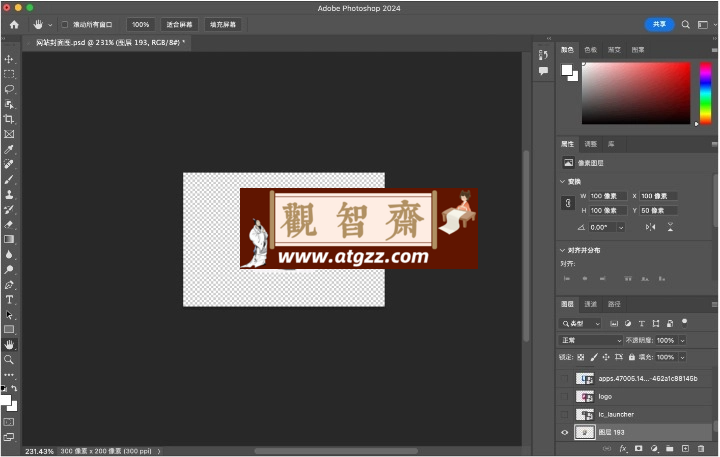Lock all with the padlock icon

coord(632,357)
